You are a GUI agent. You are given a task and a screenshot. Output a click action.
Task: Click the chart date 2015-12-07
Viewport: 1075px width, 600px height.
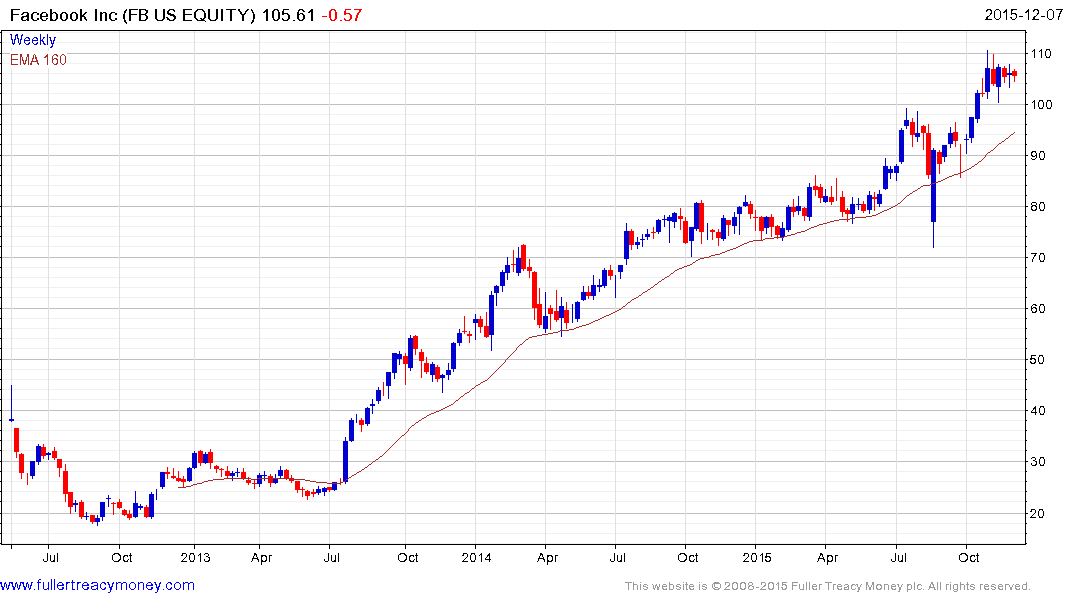pos(1024,14)
